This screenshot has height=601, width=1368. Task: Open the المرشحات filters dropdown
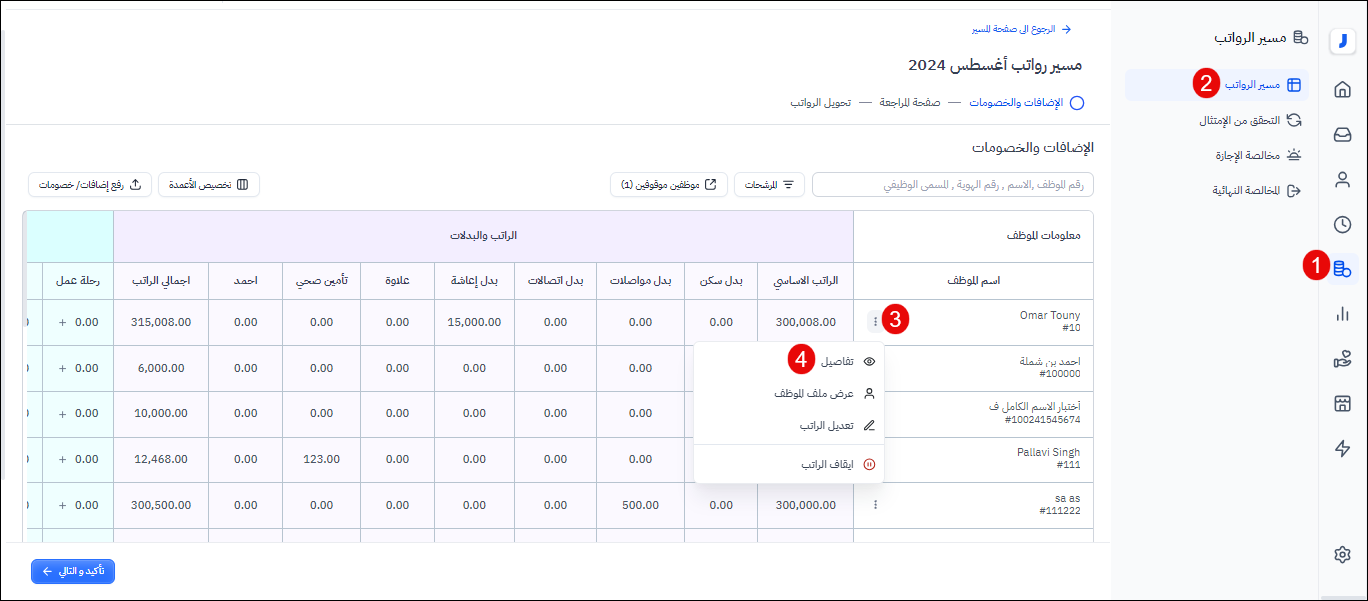pyautogui.click(x=769, y=185)
